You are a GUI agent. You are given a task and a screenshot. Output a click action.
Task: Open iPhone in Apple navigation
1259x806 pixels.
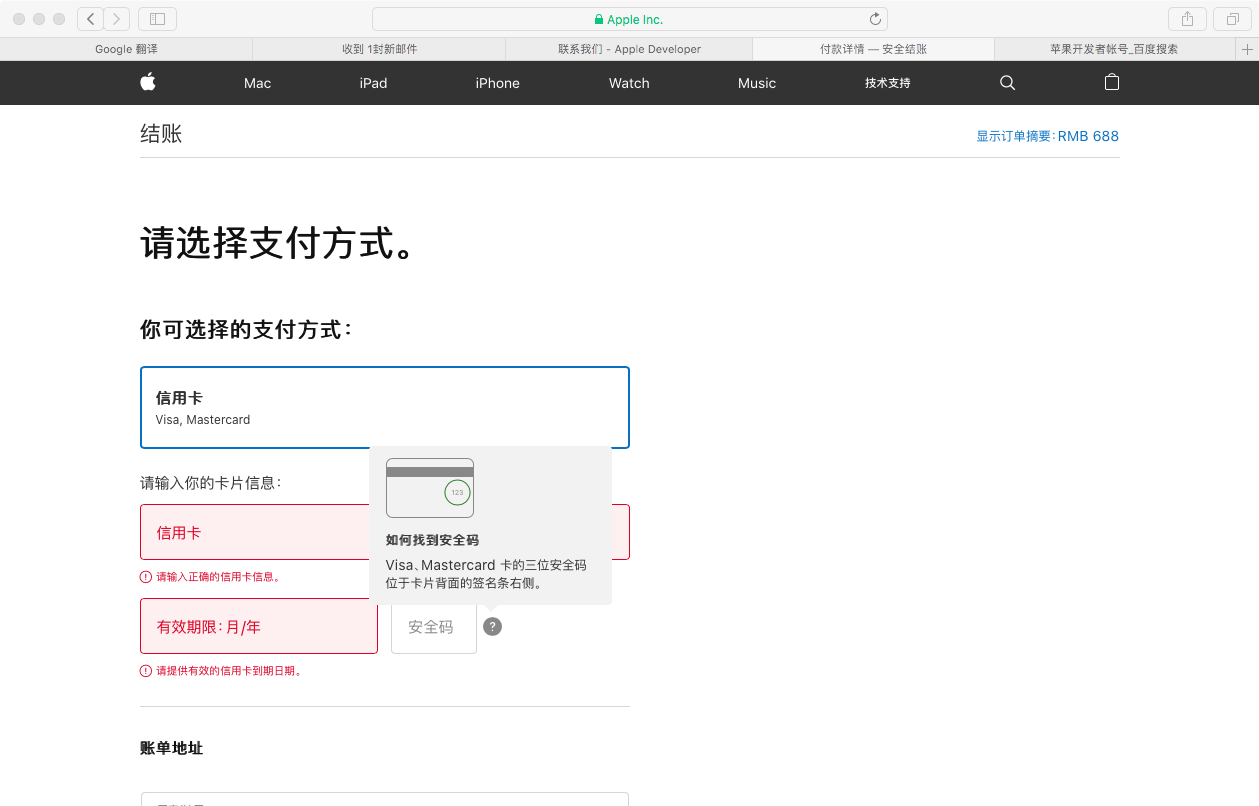[x=497, y=83]
